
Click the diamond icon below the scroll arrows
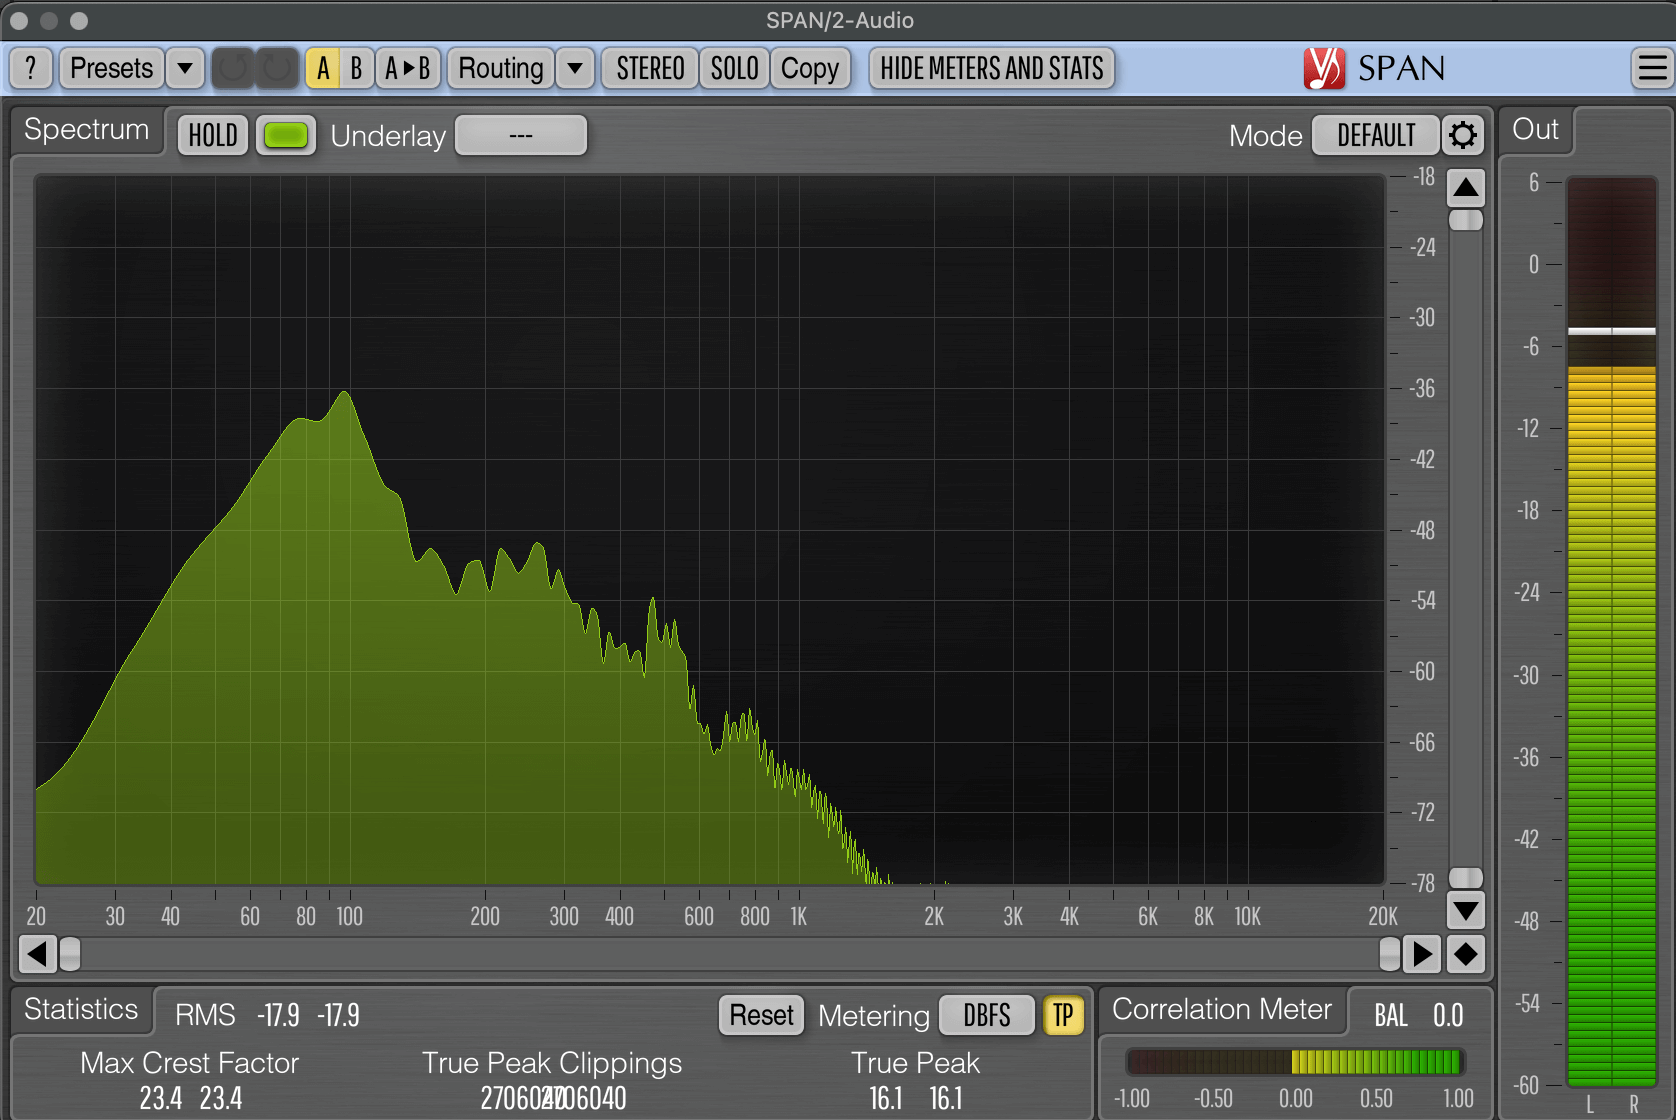pos(1466,955)
